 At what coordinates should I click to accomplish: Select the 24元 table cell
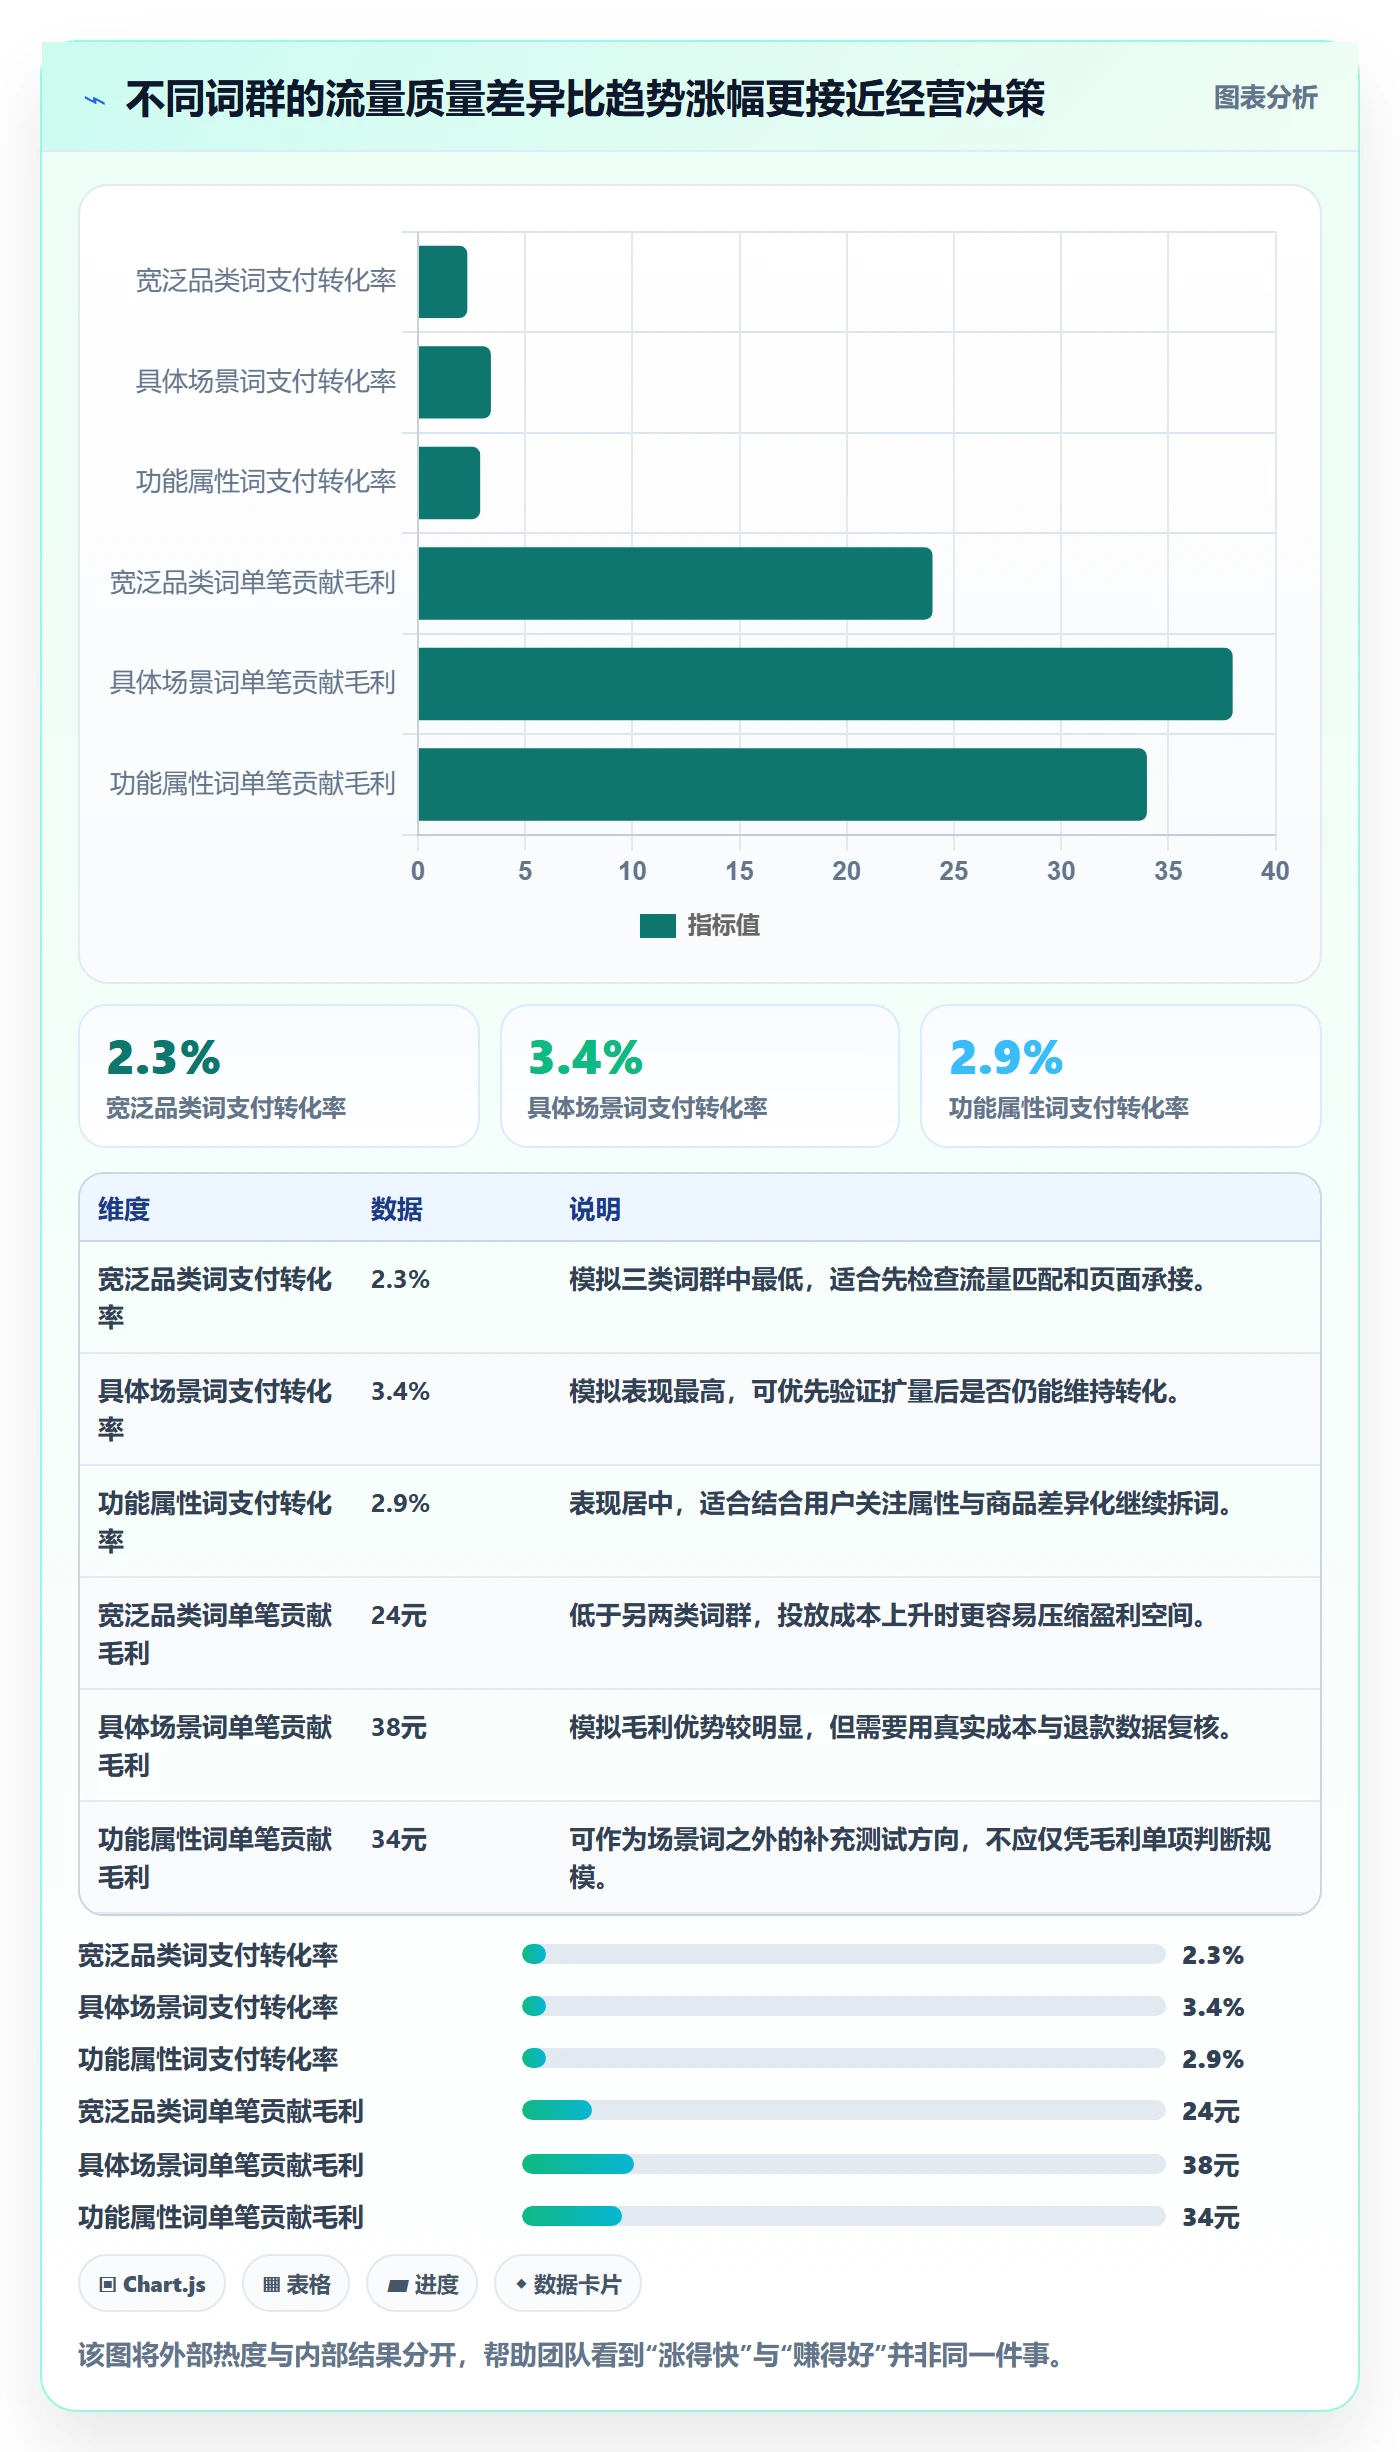click(x=399, y=1615)
